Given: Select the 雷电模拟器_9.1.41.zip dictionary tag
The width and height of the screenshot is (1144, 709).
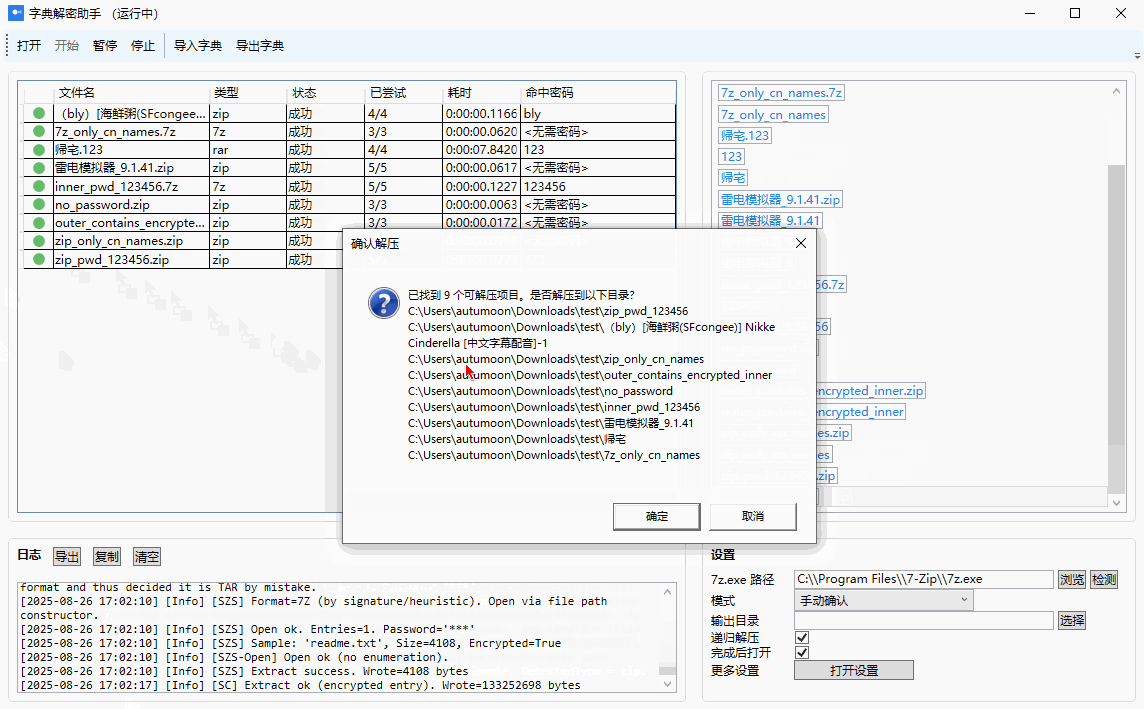Looking at the screenshot, I should coord(781,199).
